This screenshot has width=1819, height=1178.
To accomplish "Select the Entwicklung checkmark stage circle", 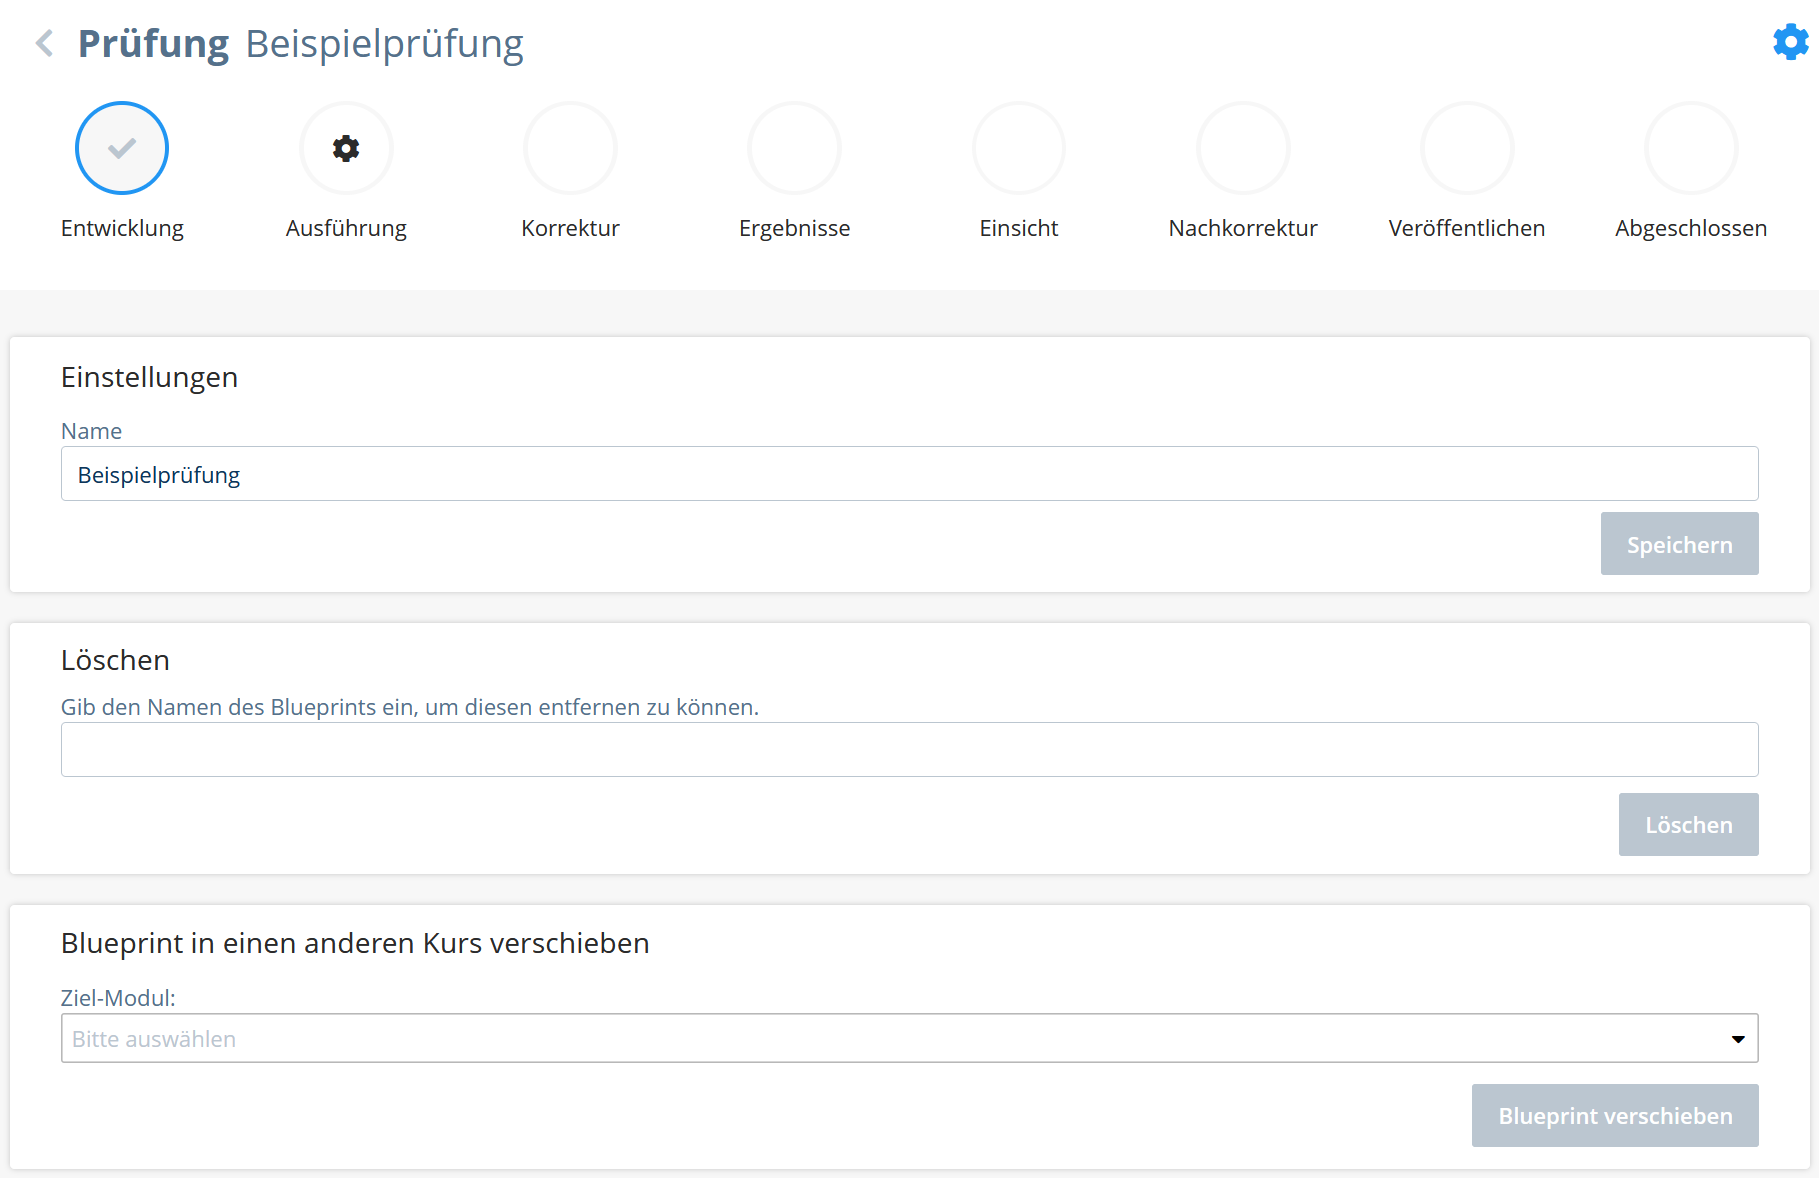I will (x=122, y=148).
